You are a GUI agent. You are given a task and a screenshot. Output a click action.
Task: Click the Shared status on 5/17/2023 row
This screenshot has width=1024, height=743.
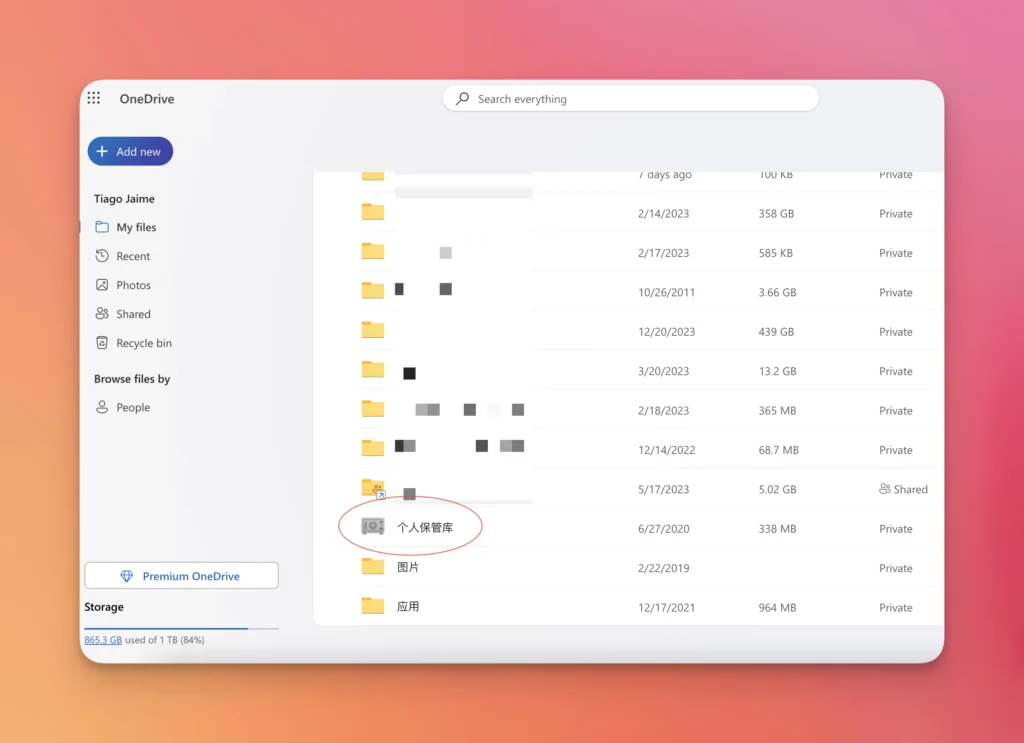pyautogui.click(x=903, y=489)
